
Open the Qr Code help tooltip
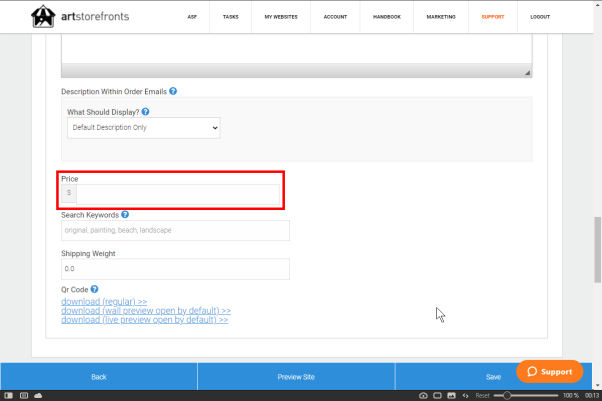click(x=94, y=289)
